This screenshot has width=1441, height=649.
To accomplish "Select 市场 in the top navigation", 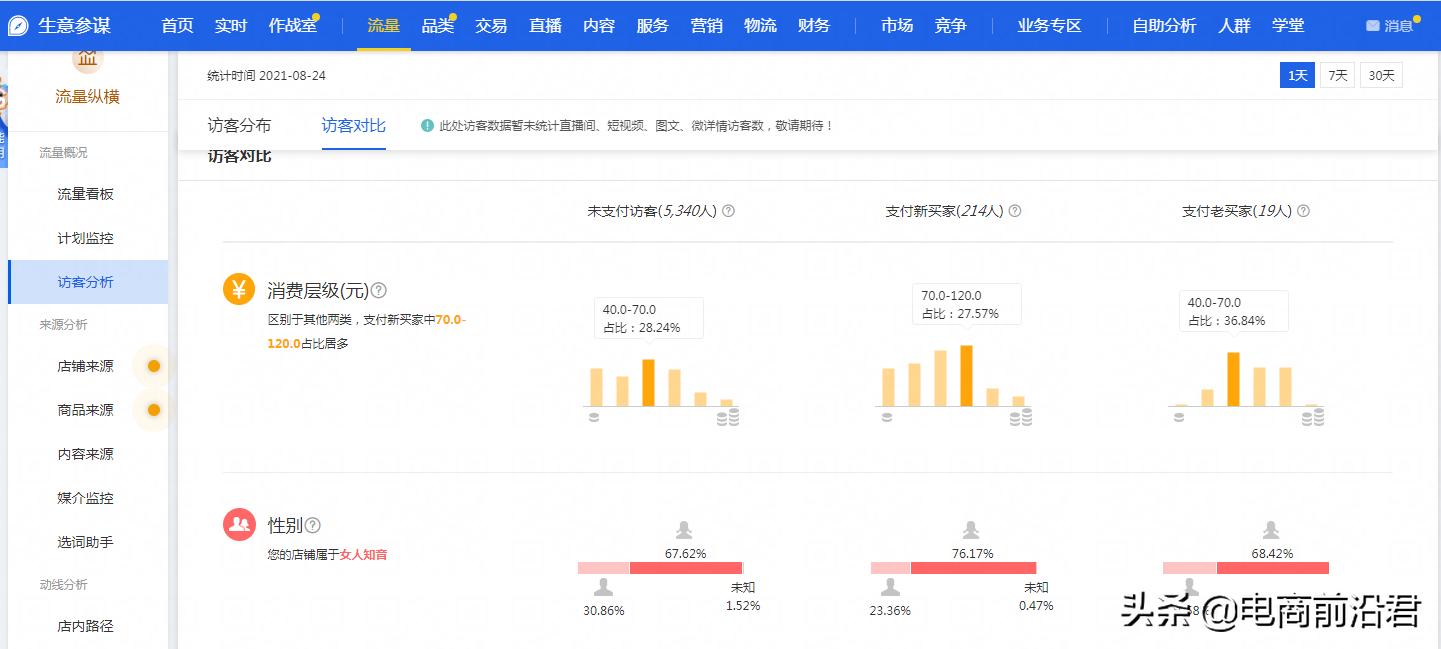I will coord(895,26).
